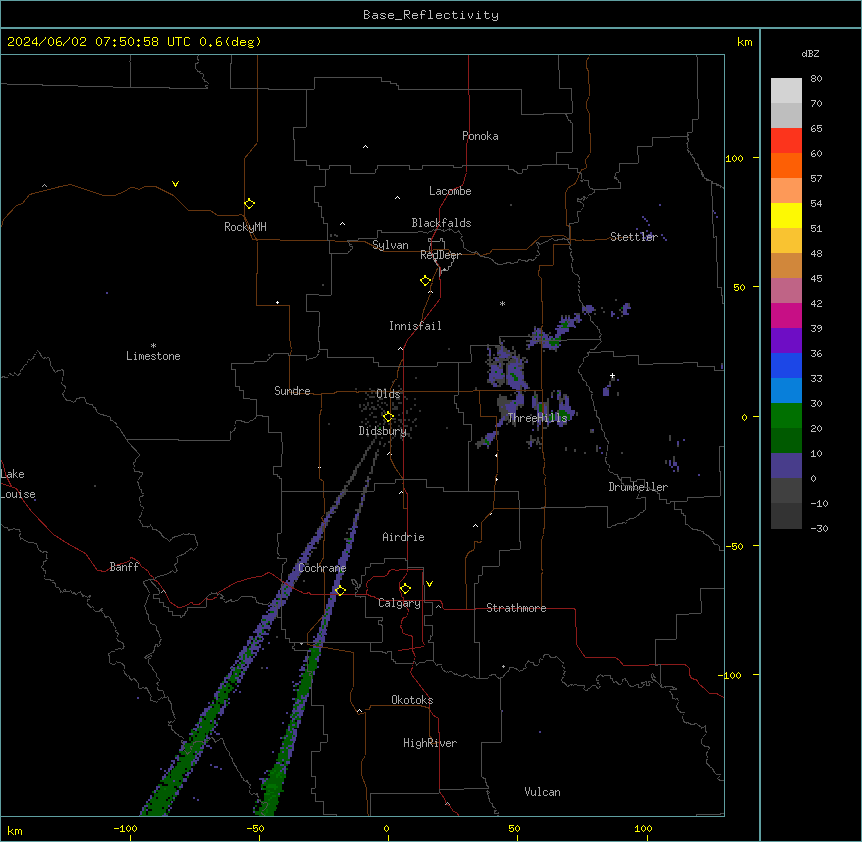Click the white asterisk marker above Limestone
The height and width of the screenshot is (842, 862).
pos(153,346)
